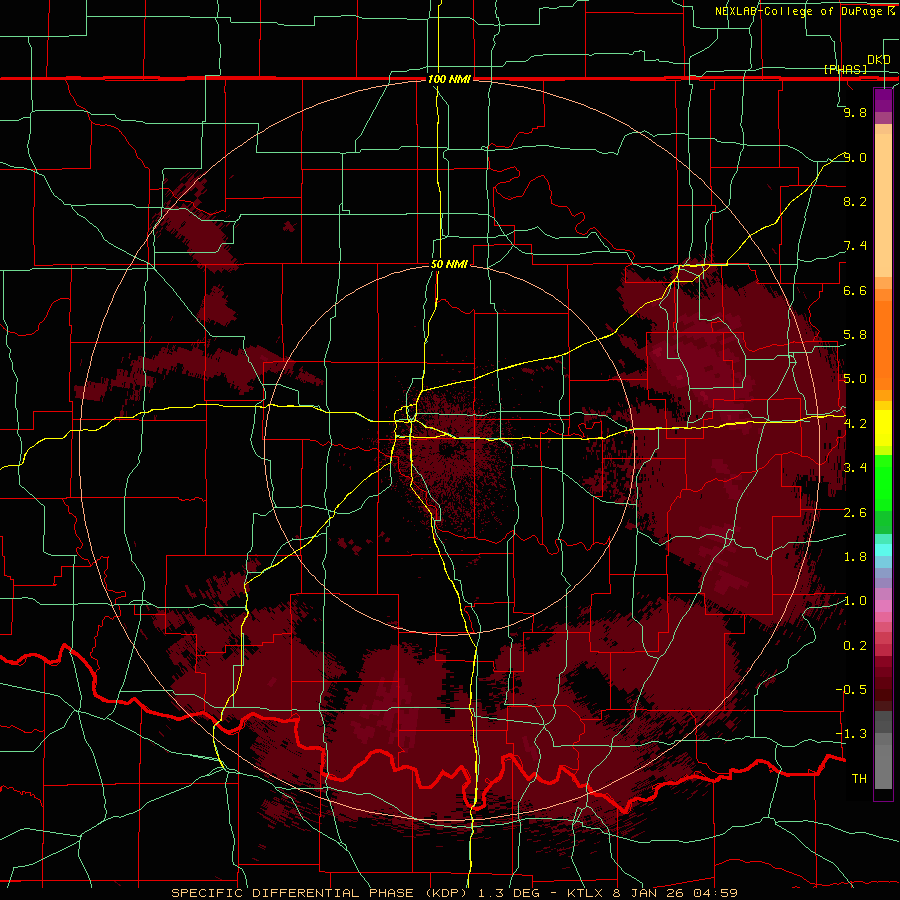
Task: Click the bright green band on the color scale
Action: pos(883,484)
